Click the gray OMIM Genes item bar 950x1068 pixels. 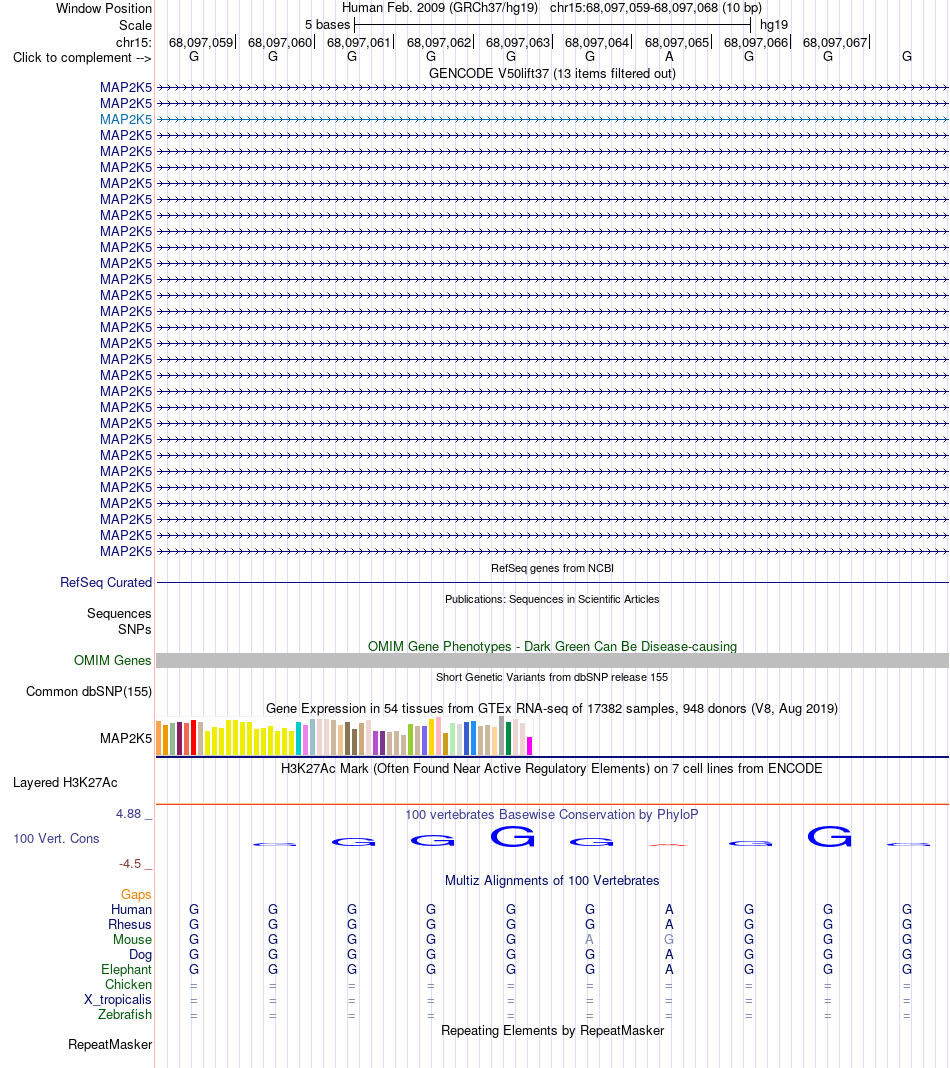tap(552, 660)
